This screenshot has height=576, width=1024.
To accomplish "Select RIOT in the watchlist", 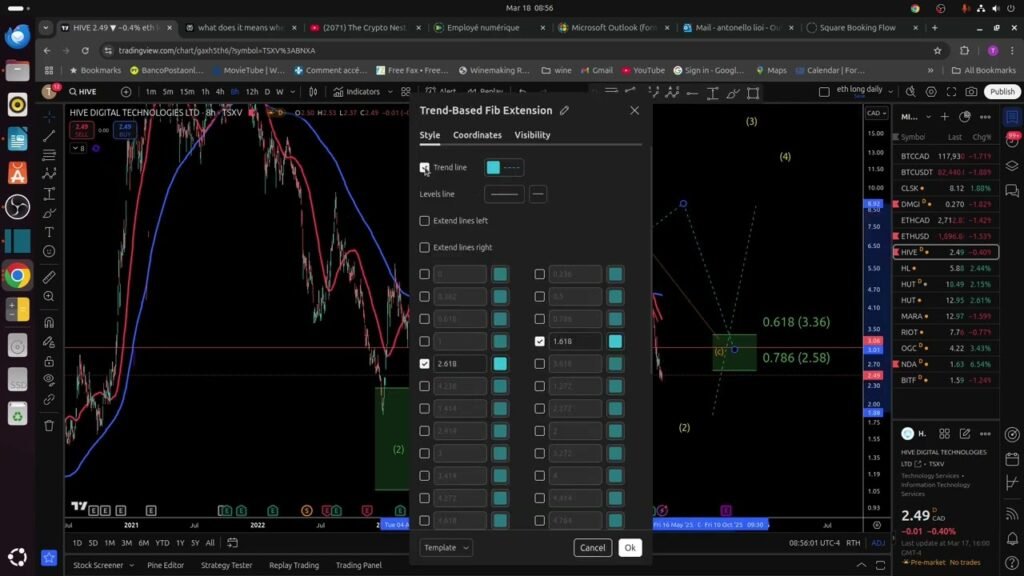I will click(910, 332).
